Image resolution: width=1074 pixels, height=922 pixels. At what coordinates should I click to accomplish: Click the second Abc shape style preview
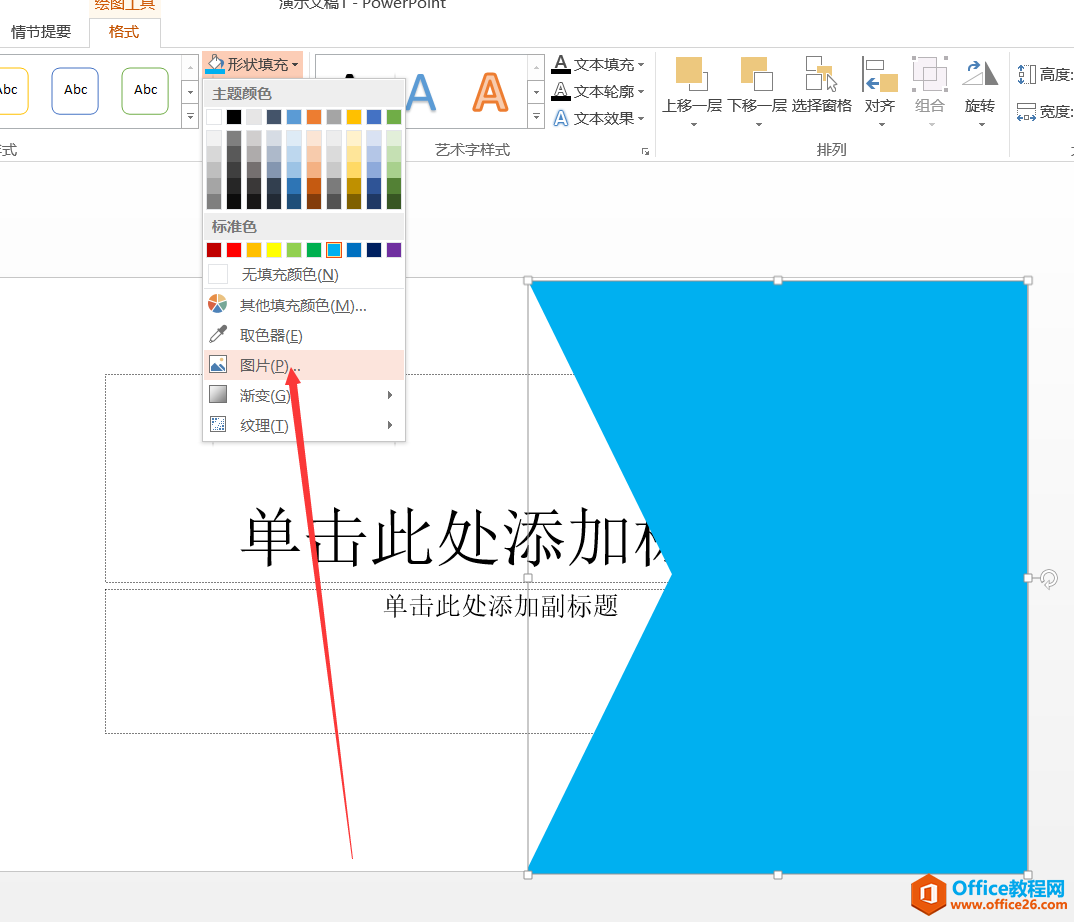[75, 90]
